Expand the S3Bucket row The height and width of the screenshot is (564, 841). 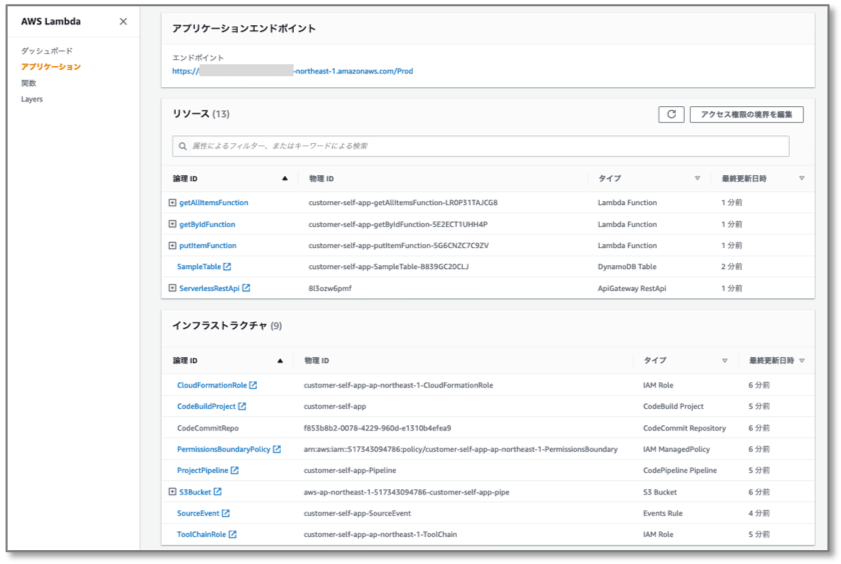(x=172, y=492)
